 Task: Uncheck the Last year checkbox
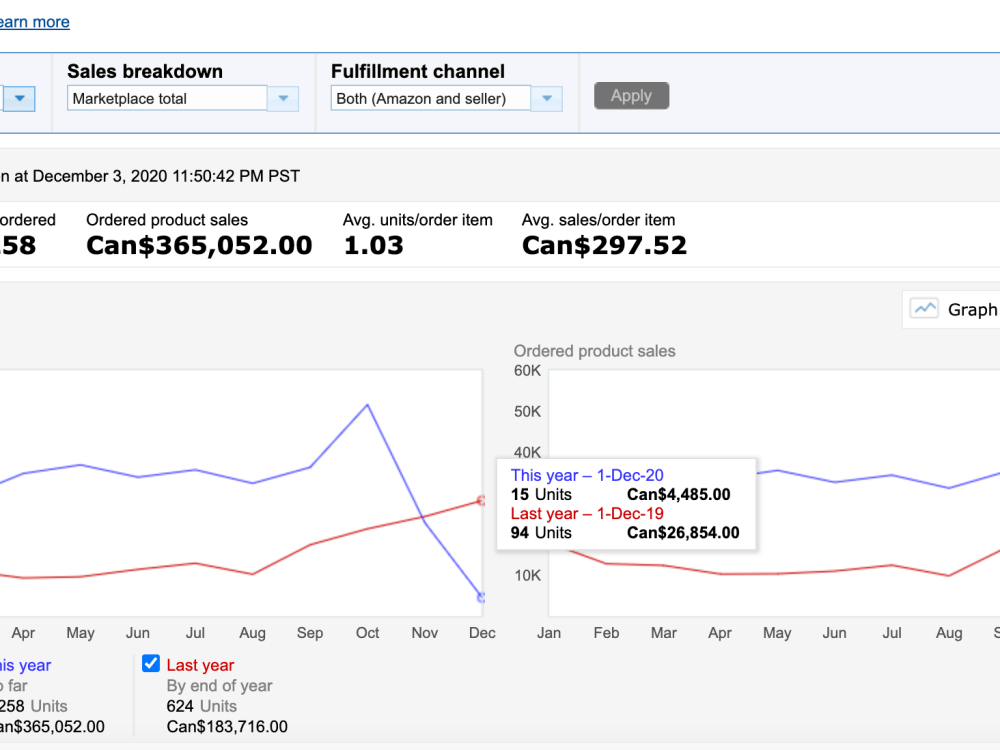[x=151, y=663]
